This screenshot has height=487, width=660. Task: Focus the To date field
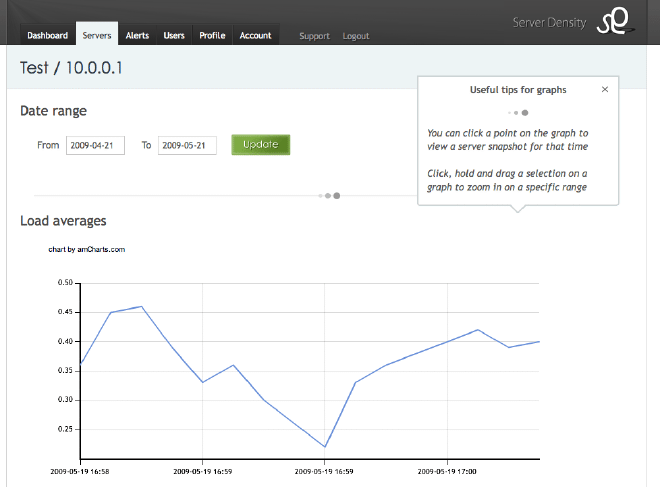point(187,145)
